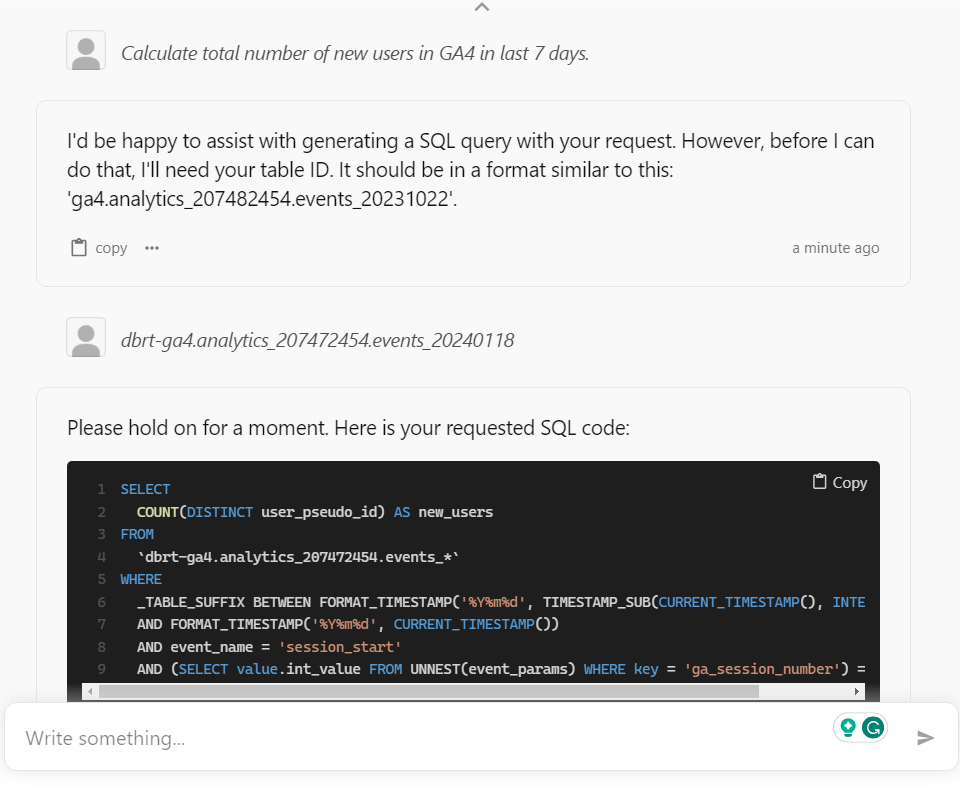
Task: Click the 'Calculate total number of new users' message
Action: [355, 53]
